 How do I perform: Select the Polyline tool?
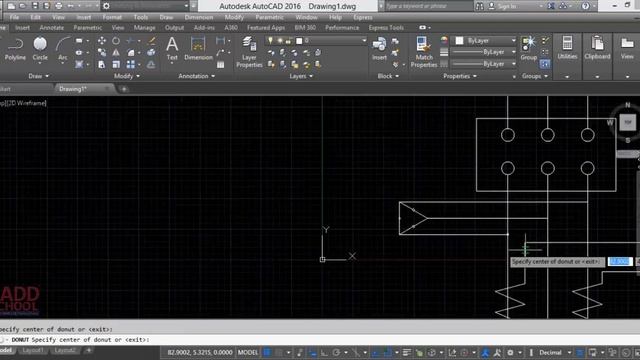pos(15,49)
